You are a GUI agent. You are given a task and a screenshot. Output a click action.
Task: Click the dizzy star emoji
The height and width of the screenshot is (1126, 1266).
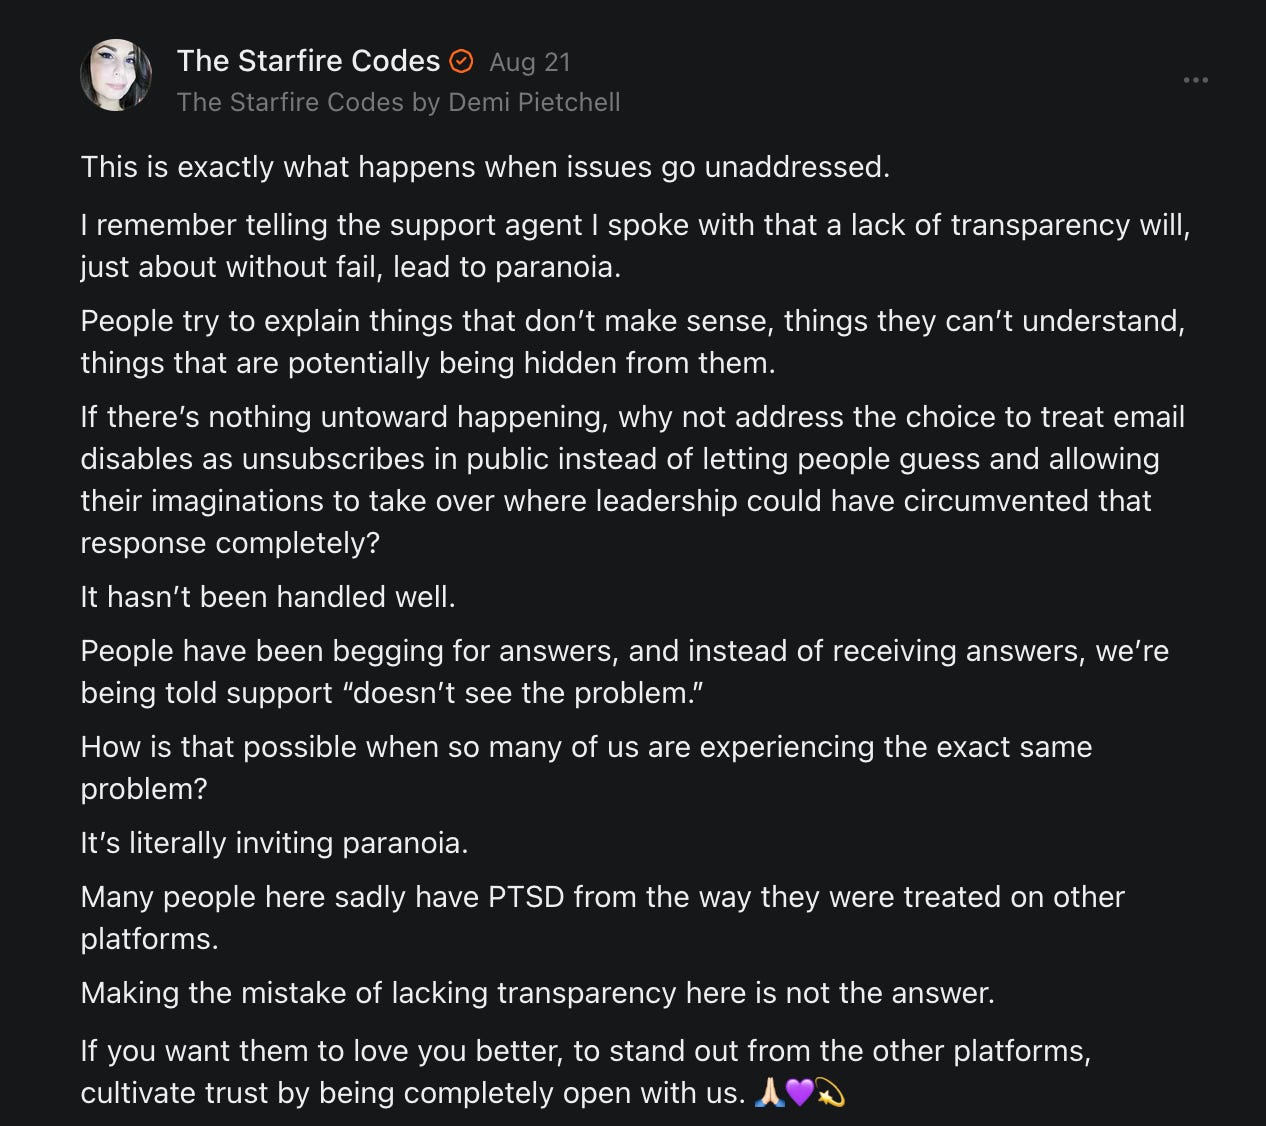point(831,1093)
